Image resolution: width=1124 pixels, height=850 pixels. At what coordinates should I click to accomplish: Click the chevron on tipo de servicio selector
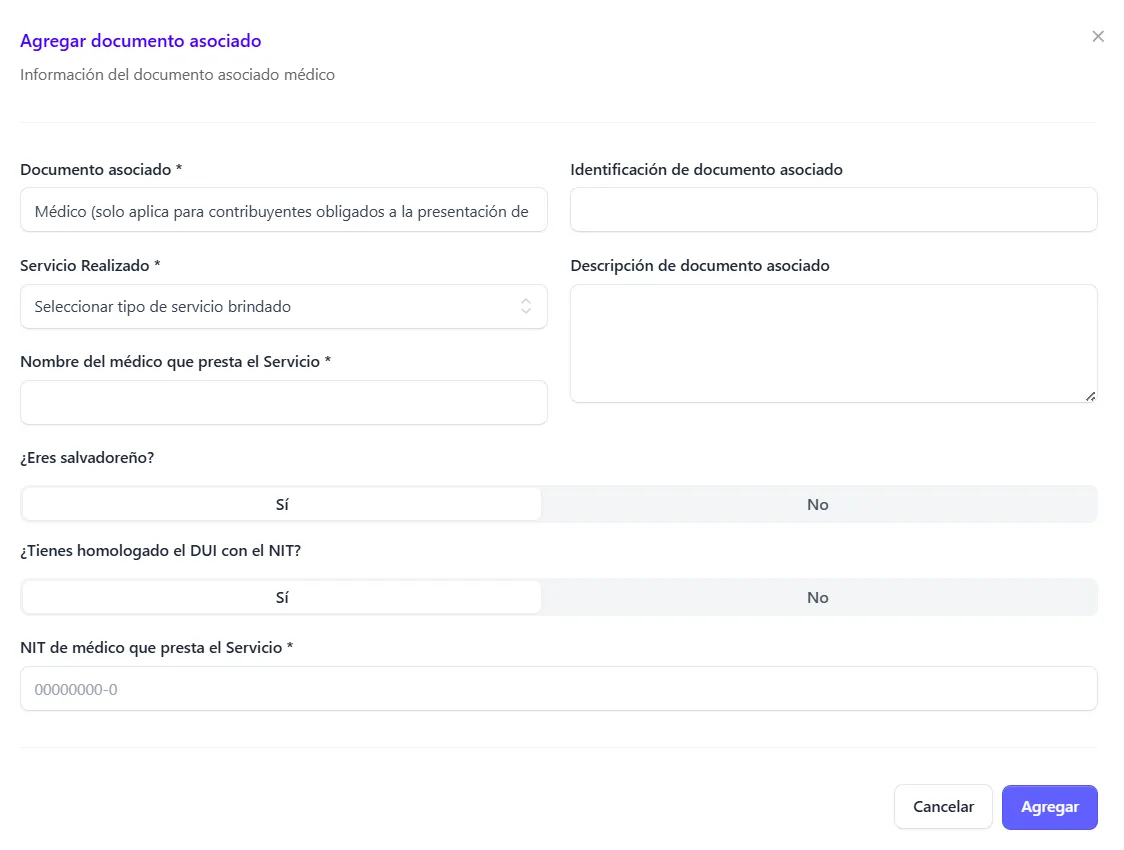click(x=527, y=306)
